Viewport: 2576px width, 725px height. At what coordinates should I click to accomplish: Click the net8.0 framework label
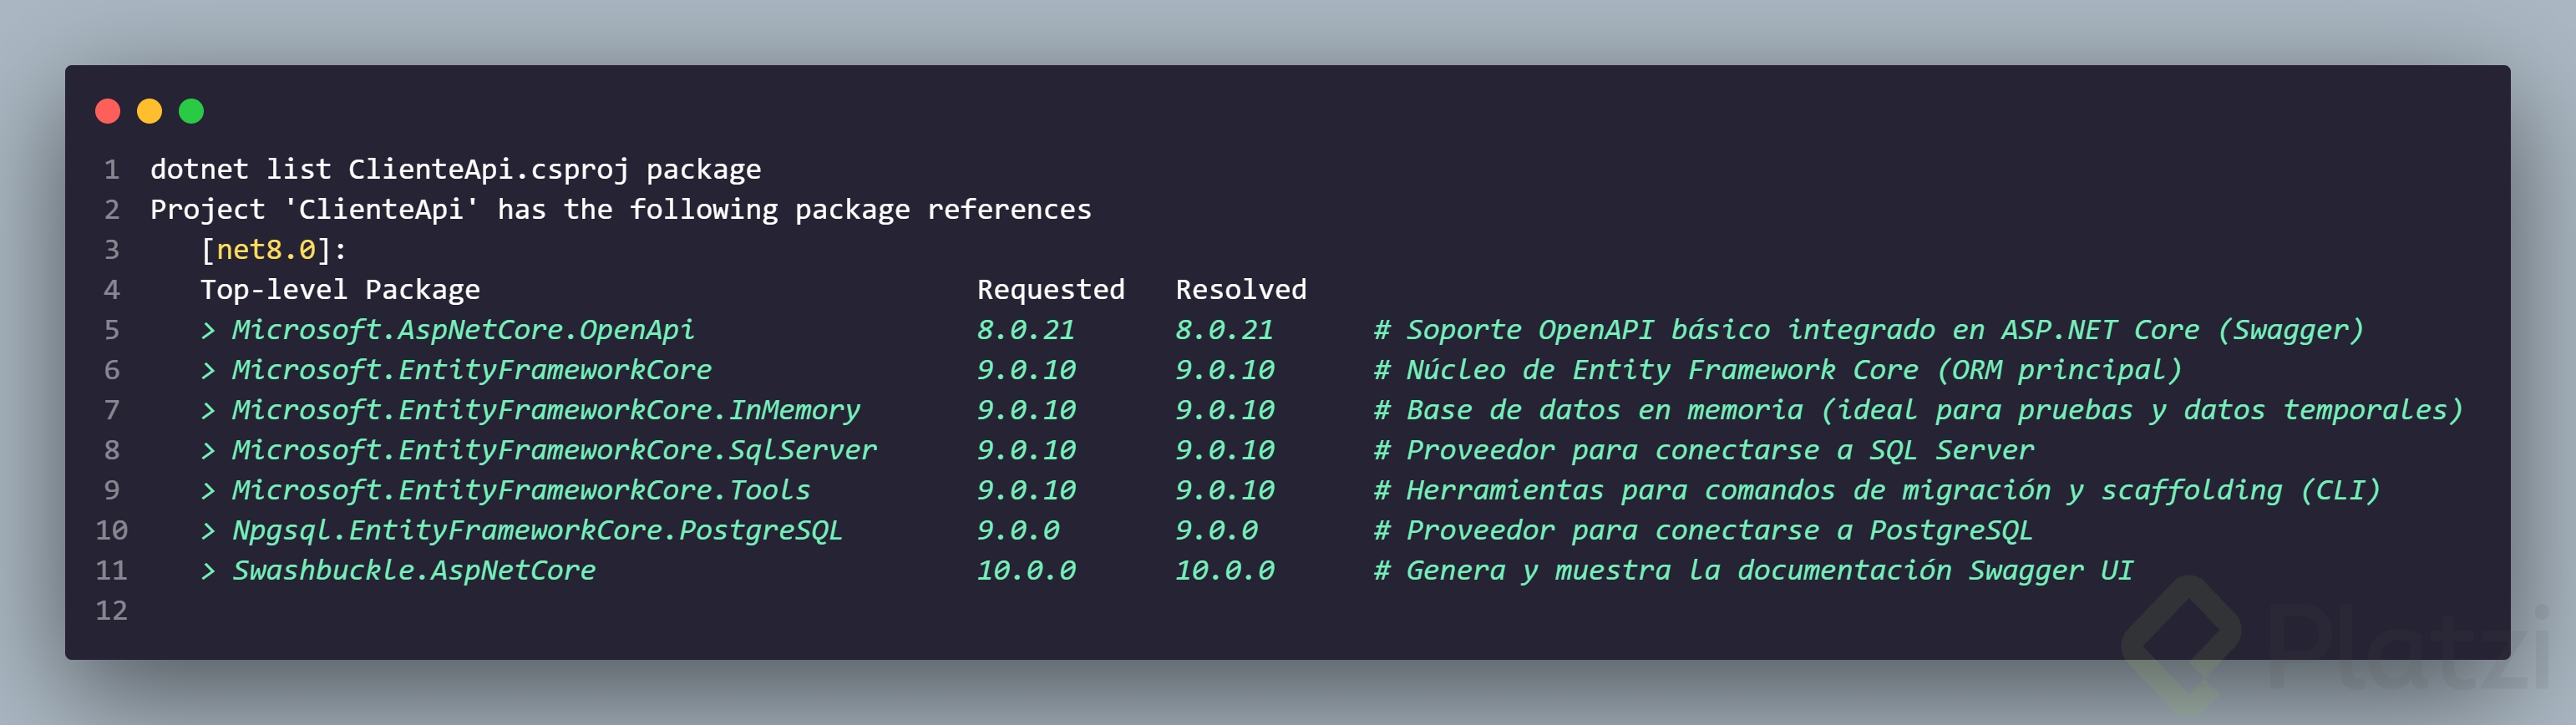[266, 250]
